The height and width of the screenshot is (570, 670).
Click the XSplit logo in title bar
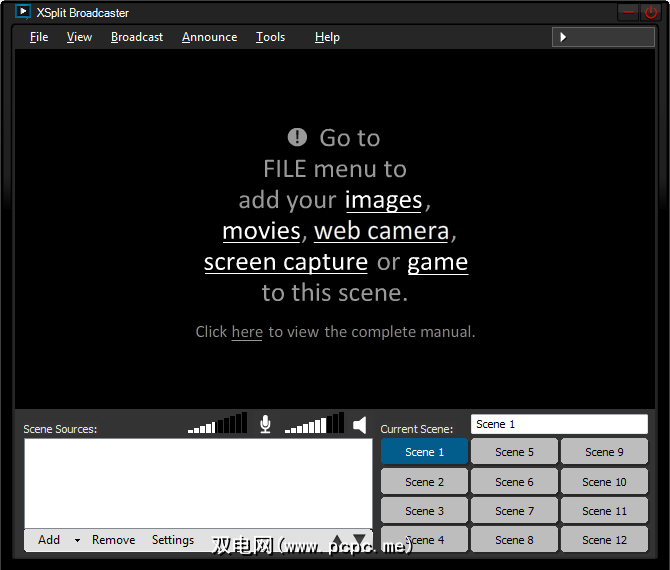pyautogui.click(x=23, y=13)
